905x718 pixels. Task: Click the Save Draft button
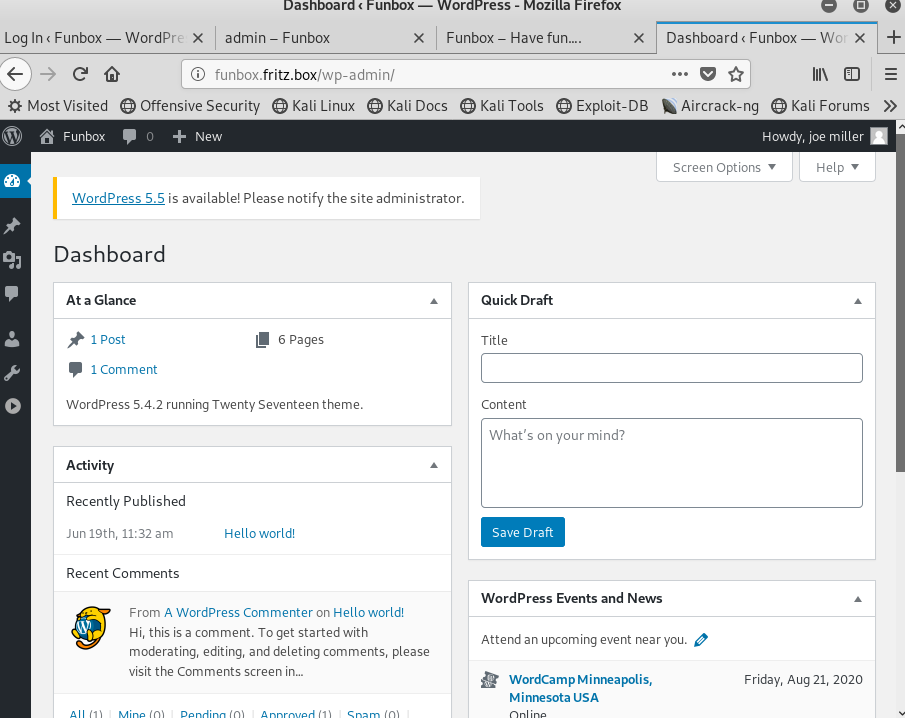pos(523,532)
